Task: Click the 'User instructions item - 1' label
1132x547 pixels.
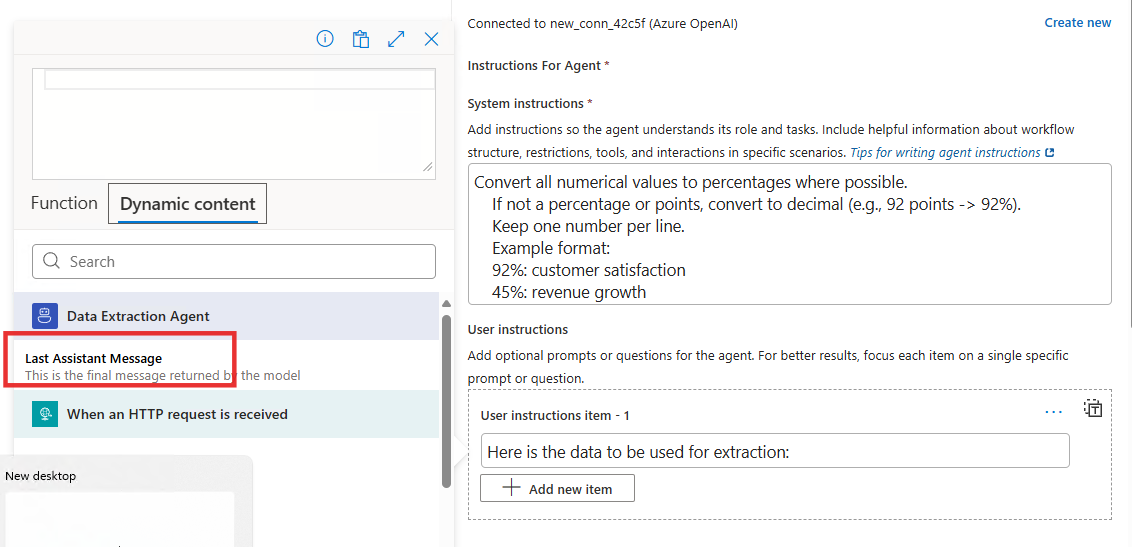Action: pos(555,415)
